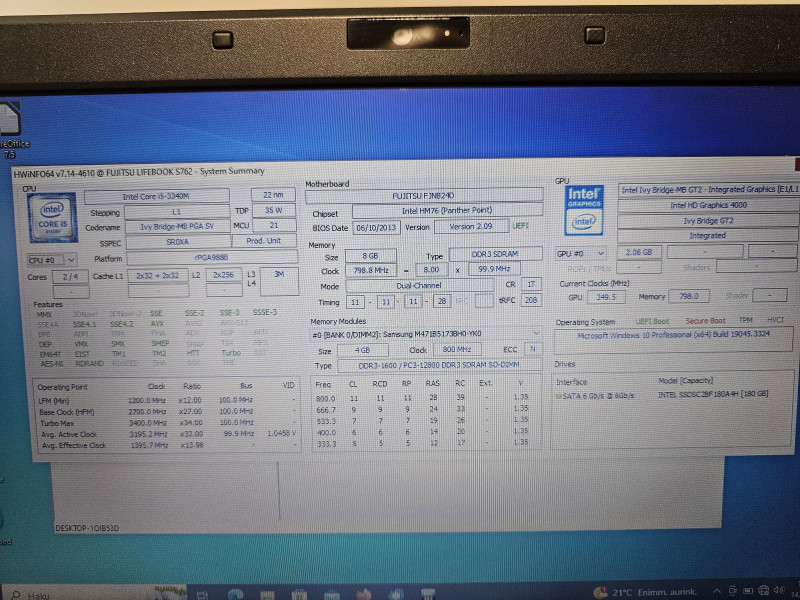The height and width of the screenshot is (600, 800).
Task: Click the Intel Graphics GPU logo
Action: [x=584, y=210]
